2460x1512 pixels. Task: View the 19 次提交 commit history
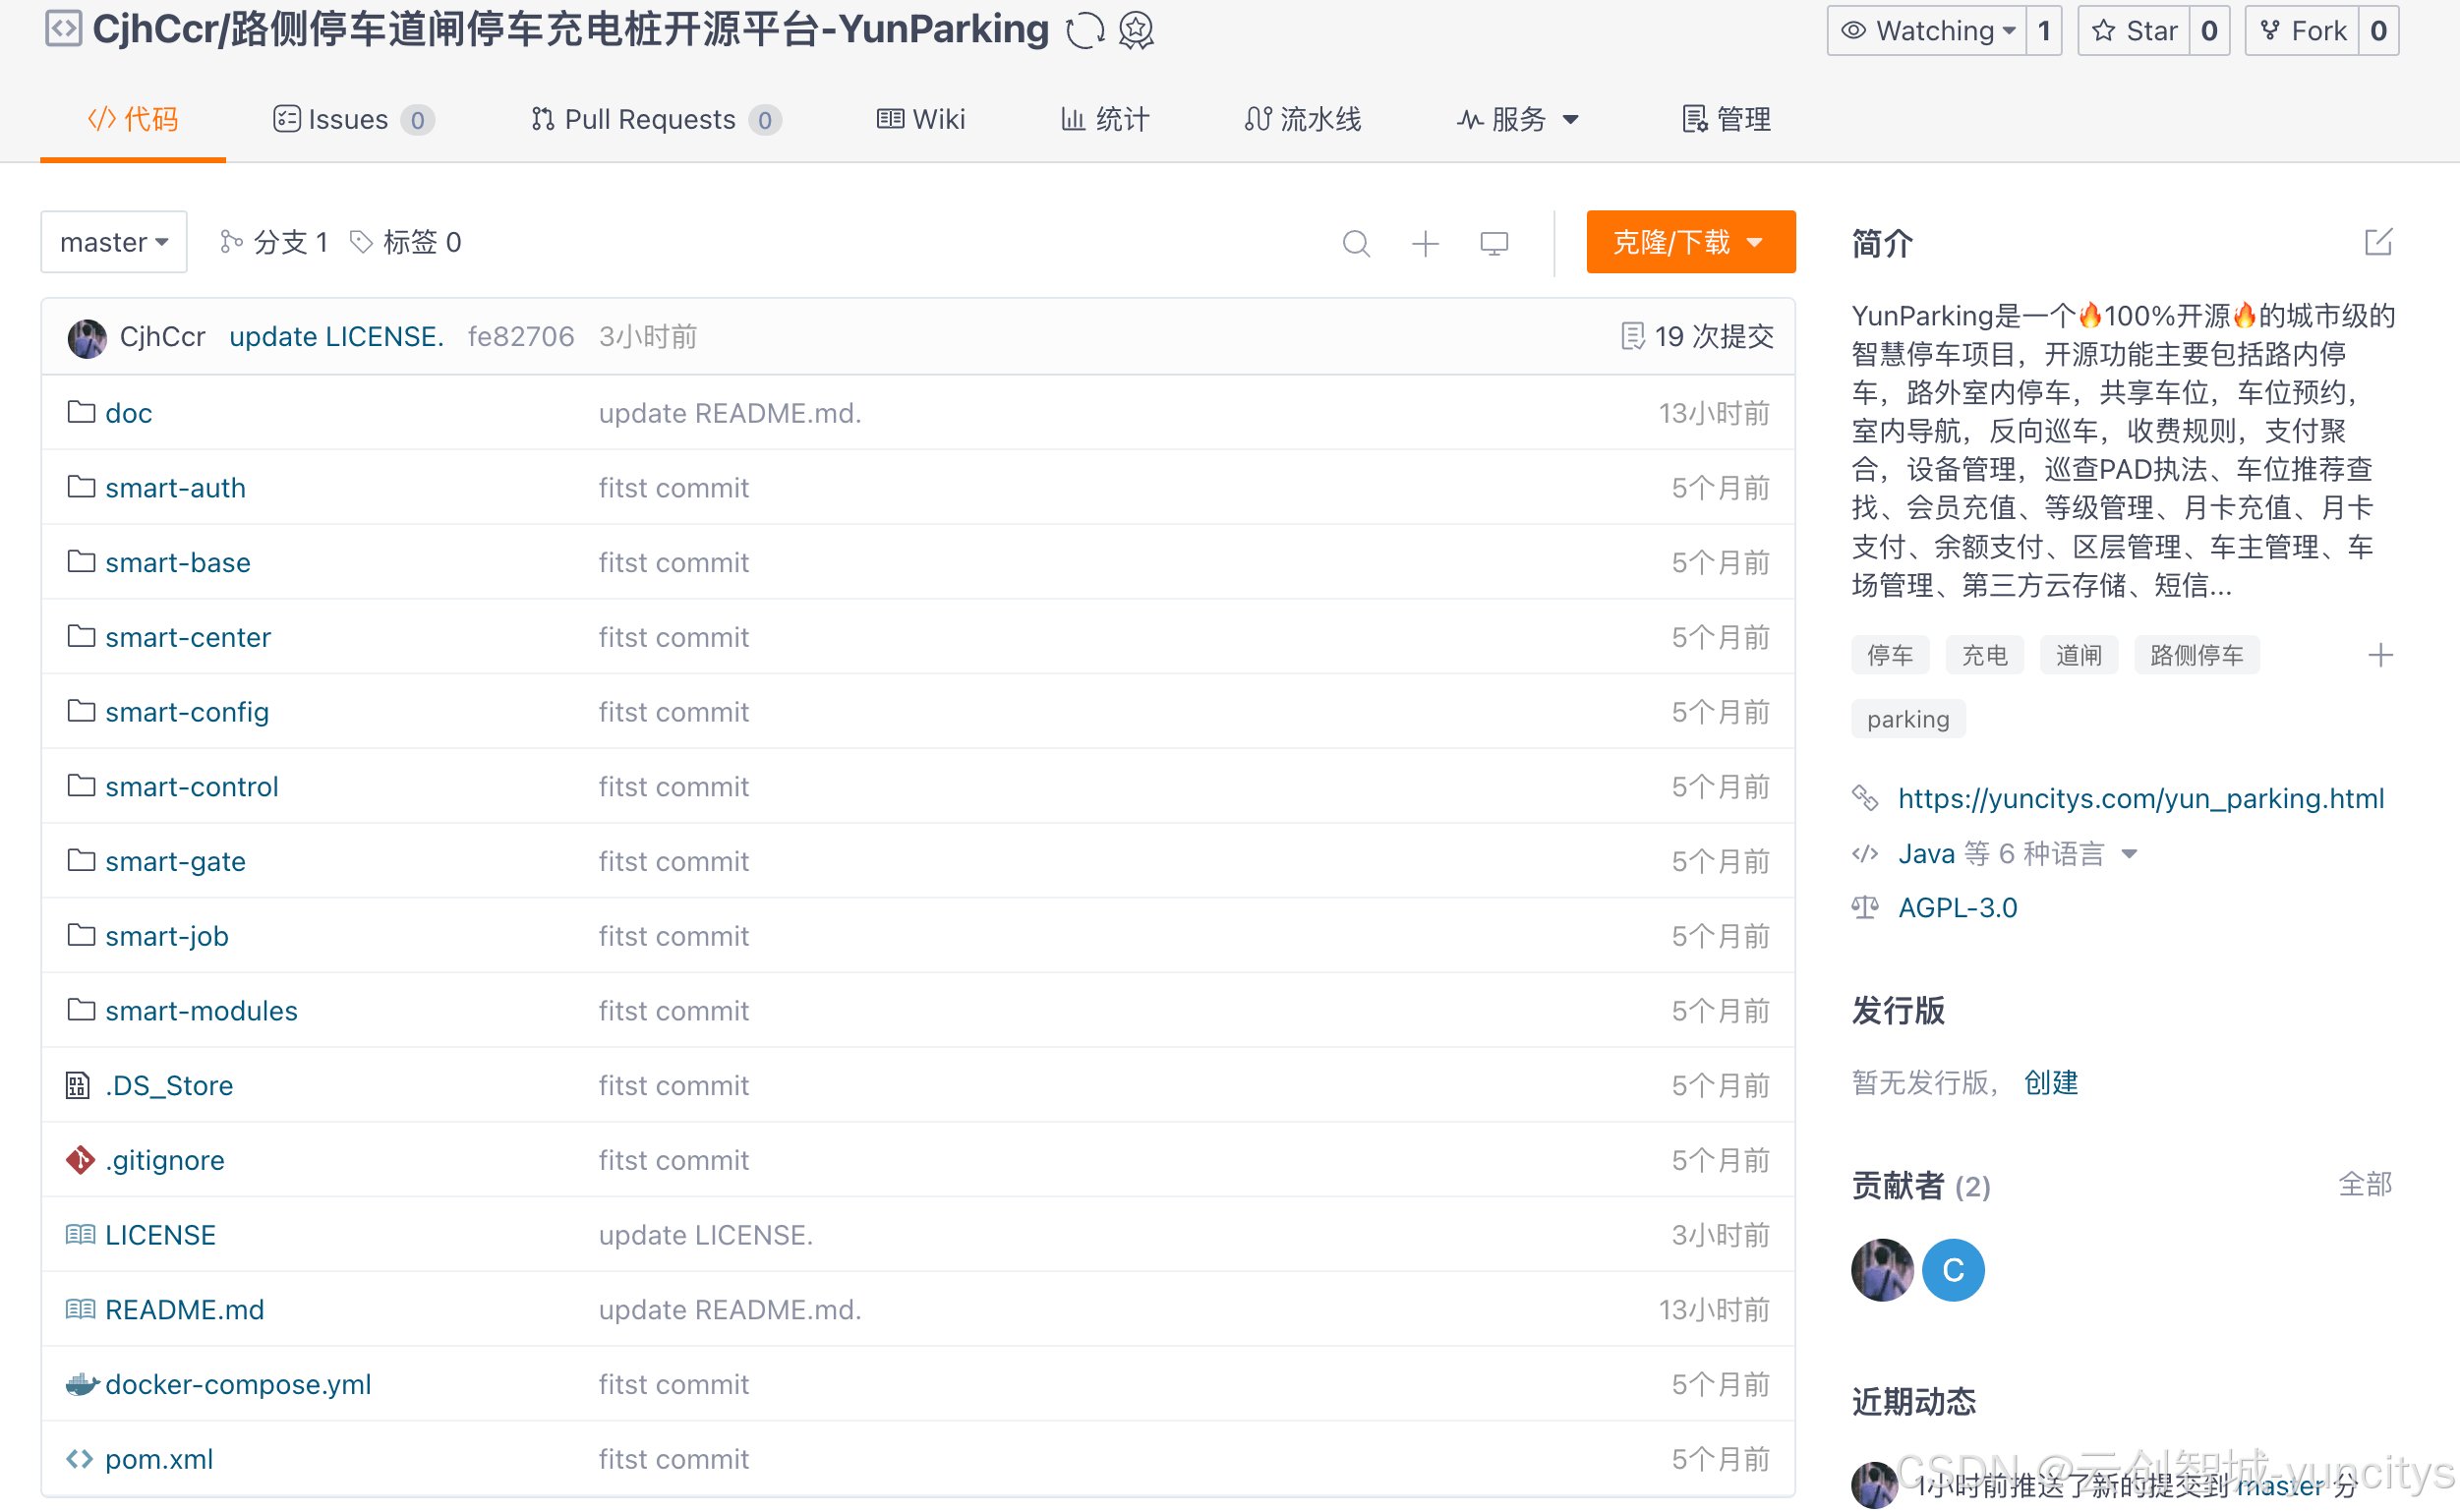(x=1697, y=337)
